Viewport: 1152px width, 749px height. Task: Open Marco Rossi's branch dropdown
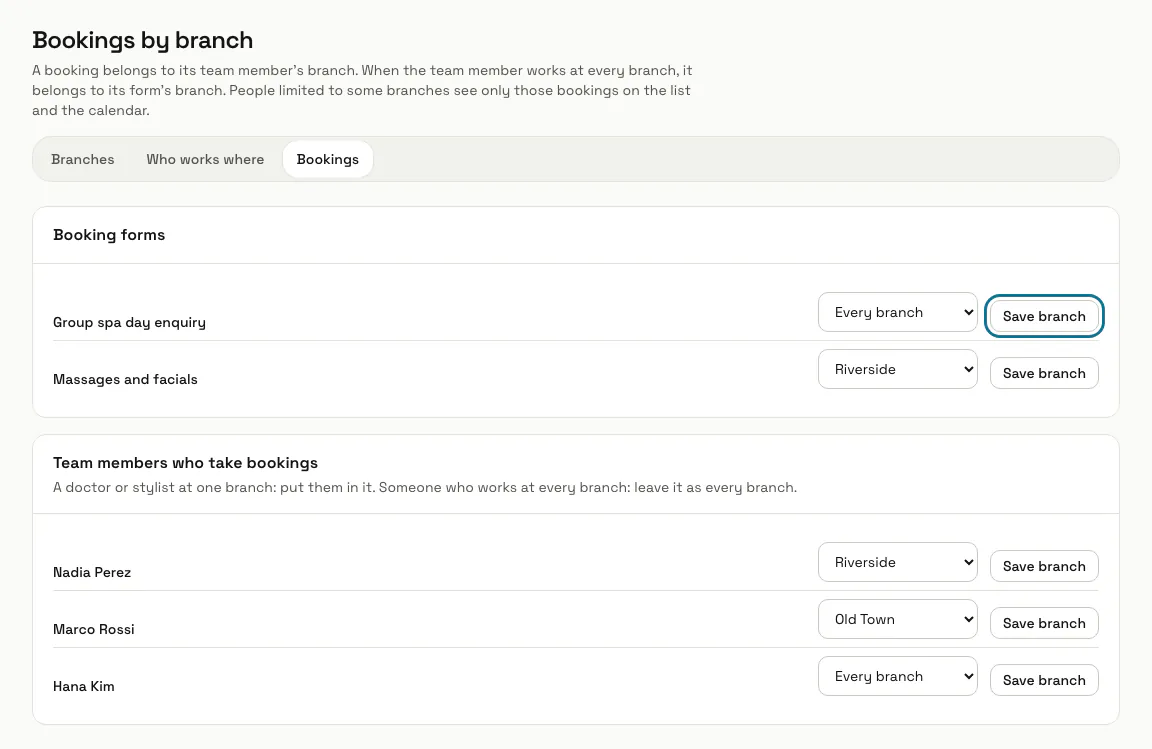click(x=898, y=619)
